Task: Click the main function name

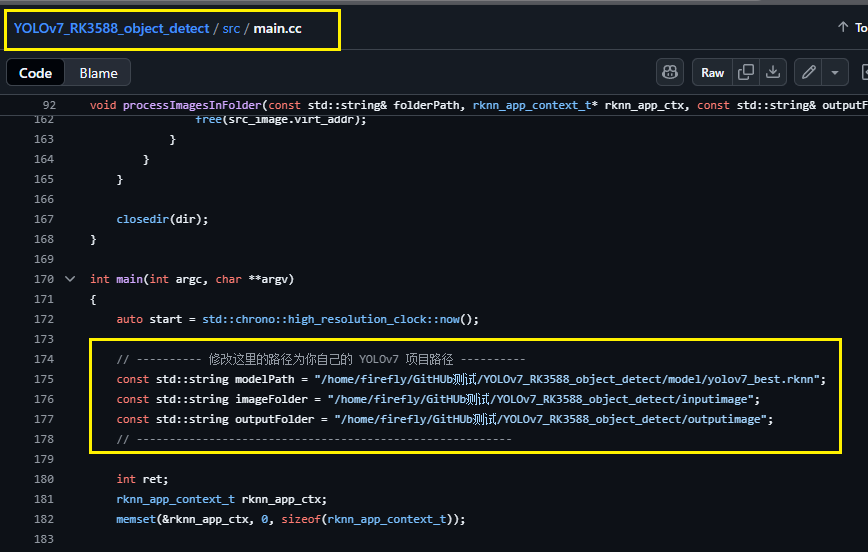Action: coord(130,279)
